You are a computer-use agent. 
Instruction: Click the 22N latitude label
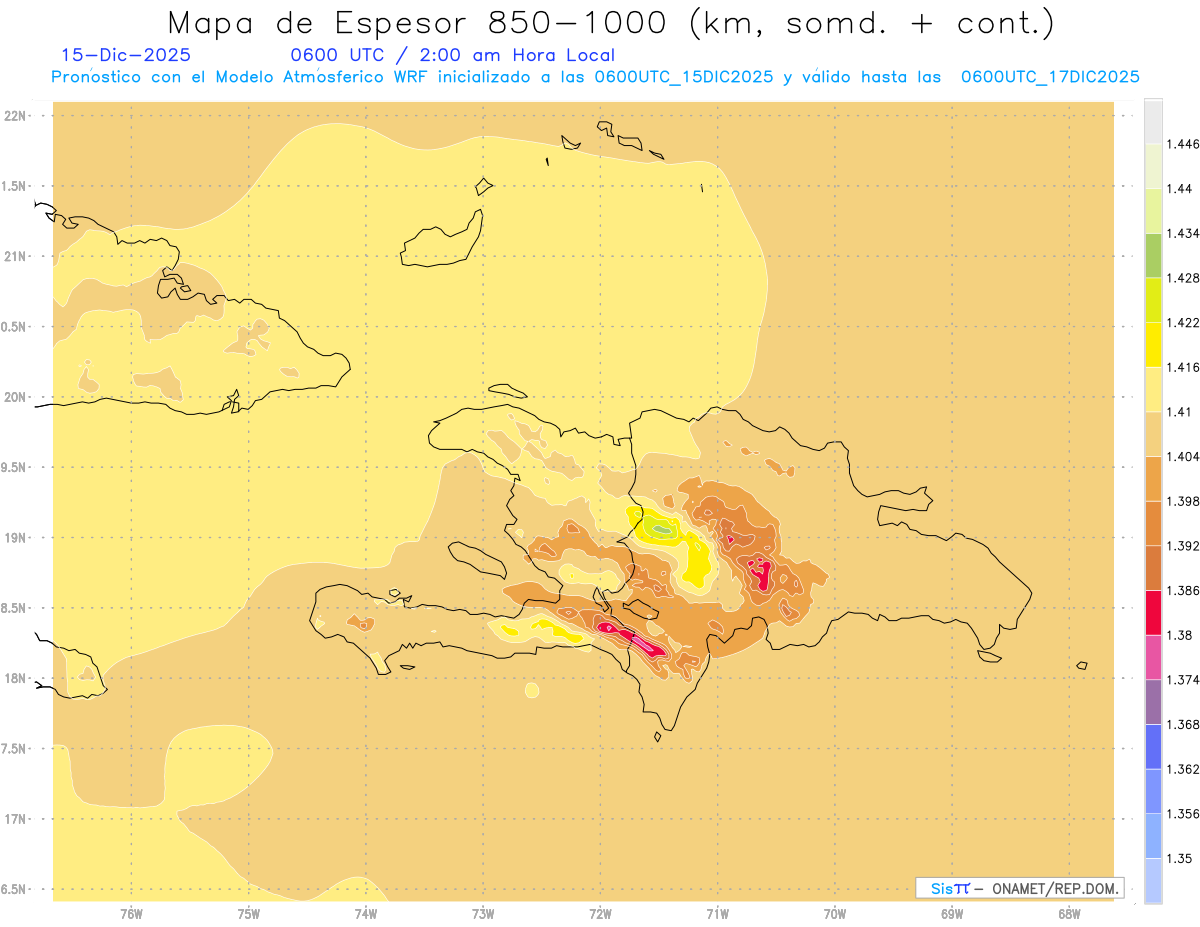(16, 116)
